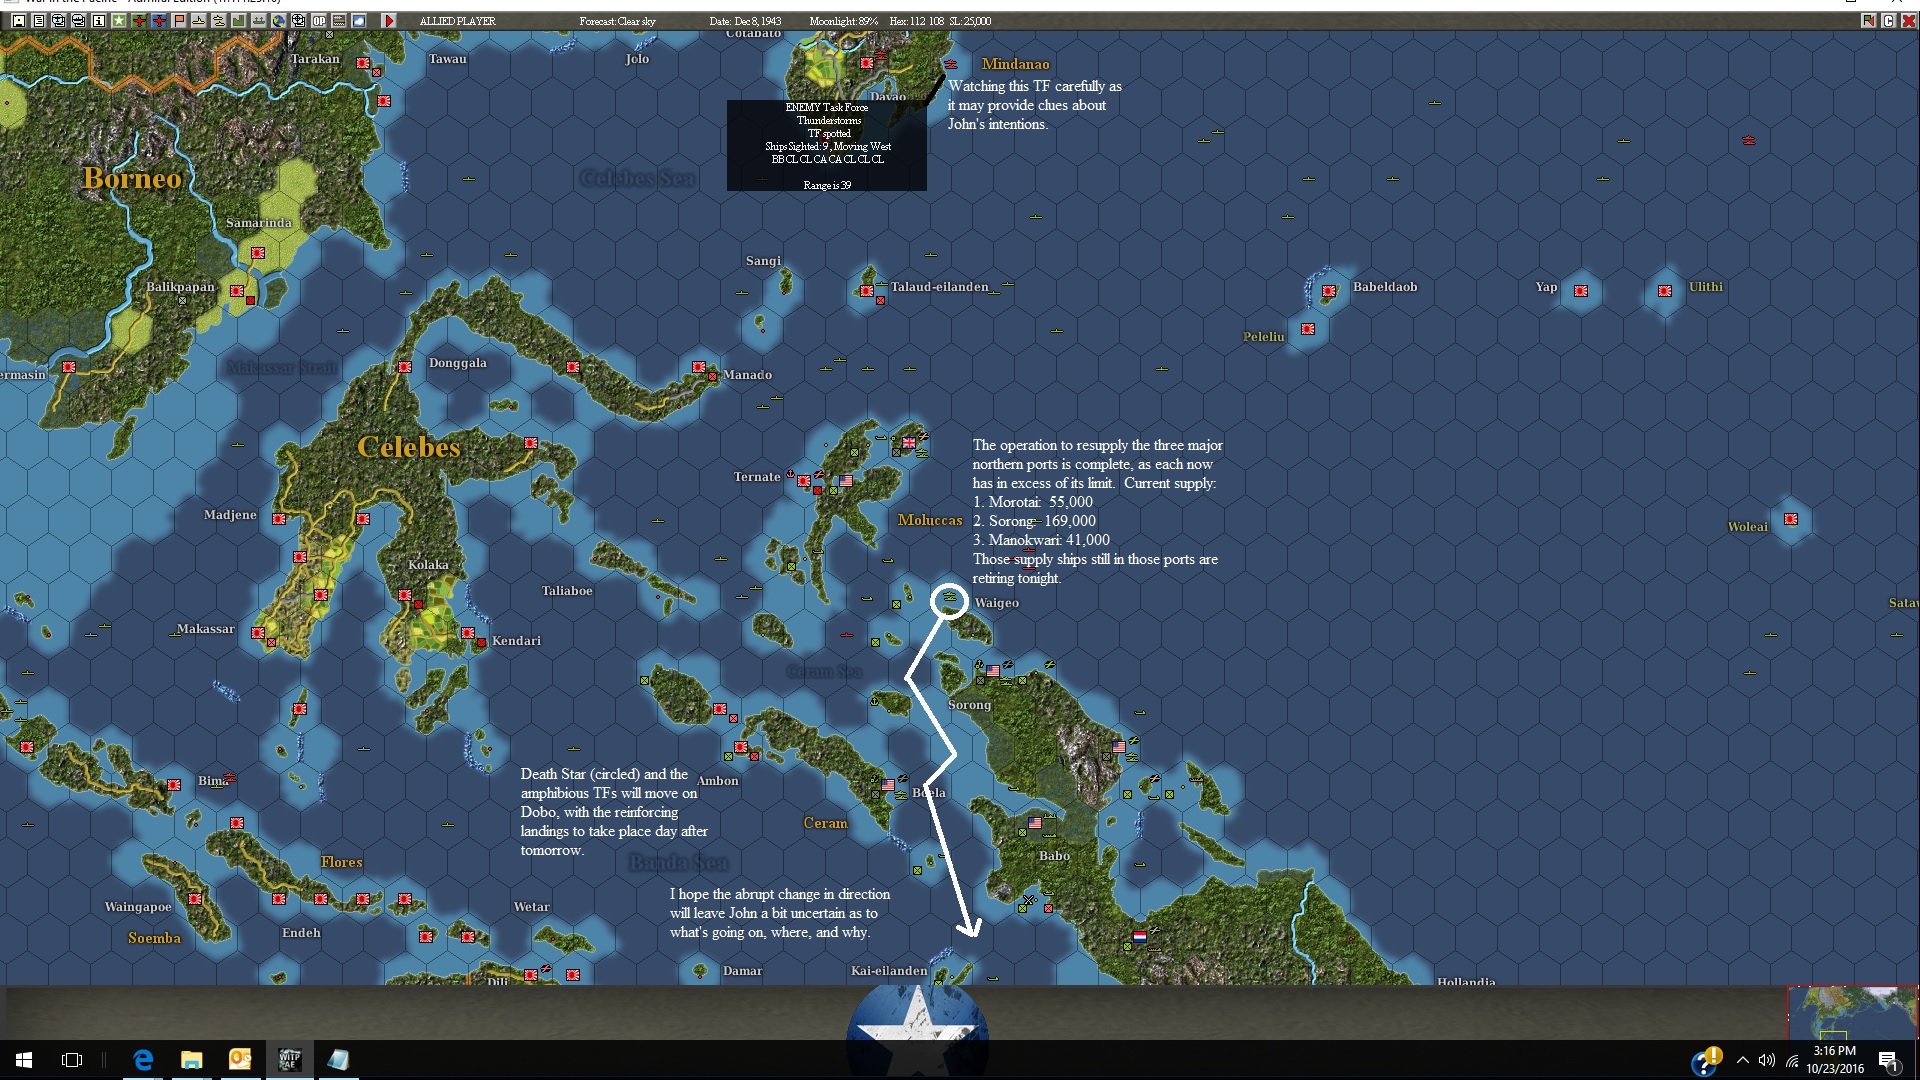Select the Japanese base marker at Woleai
The image size is (1920, 1080).
click(x=1791, y=519)
